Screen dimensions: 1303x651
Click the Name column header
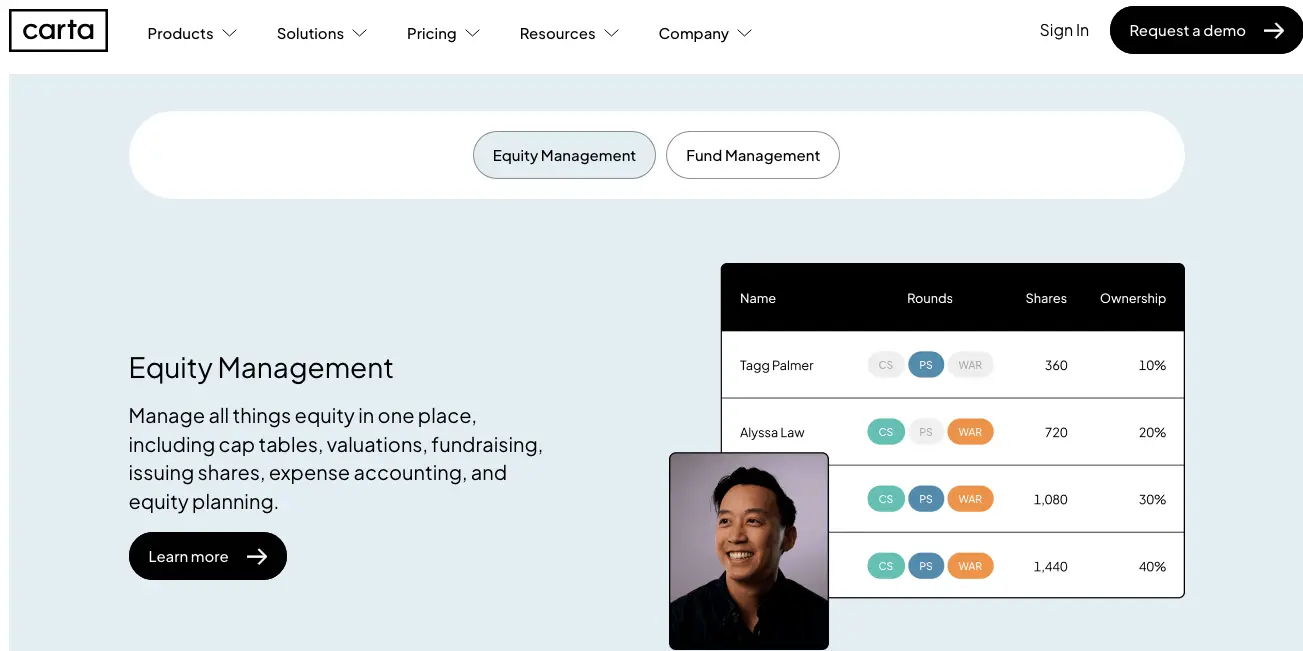tap(758, 298)
